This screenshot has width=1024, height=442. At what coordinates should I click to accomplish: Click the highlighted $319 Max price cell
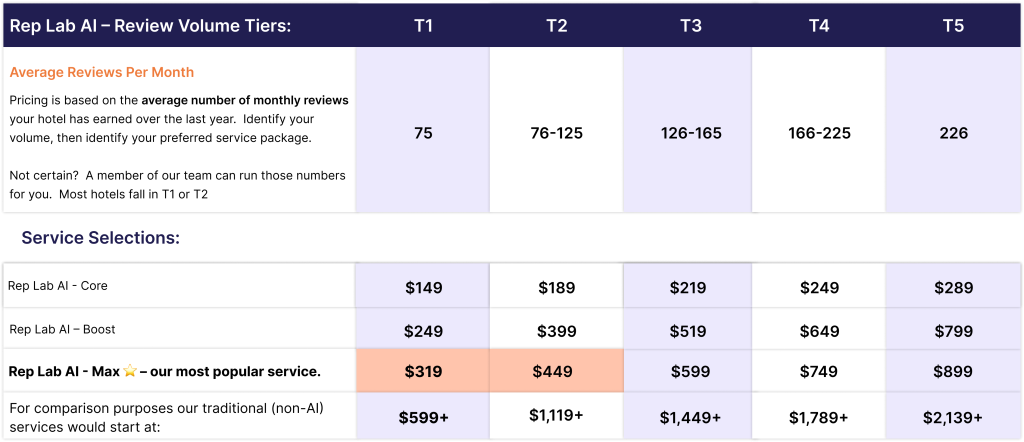point(423,371)
